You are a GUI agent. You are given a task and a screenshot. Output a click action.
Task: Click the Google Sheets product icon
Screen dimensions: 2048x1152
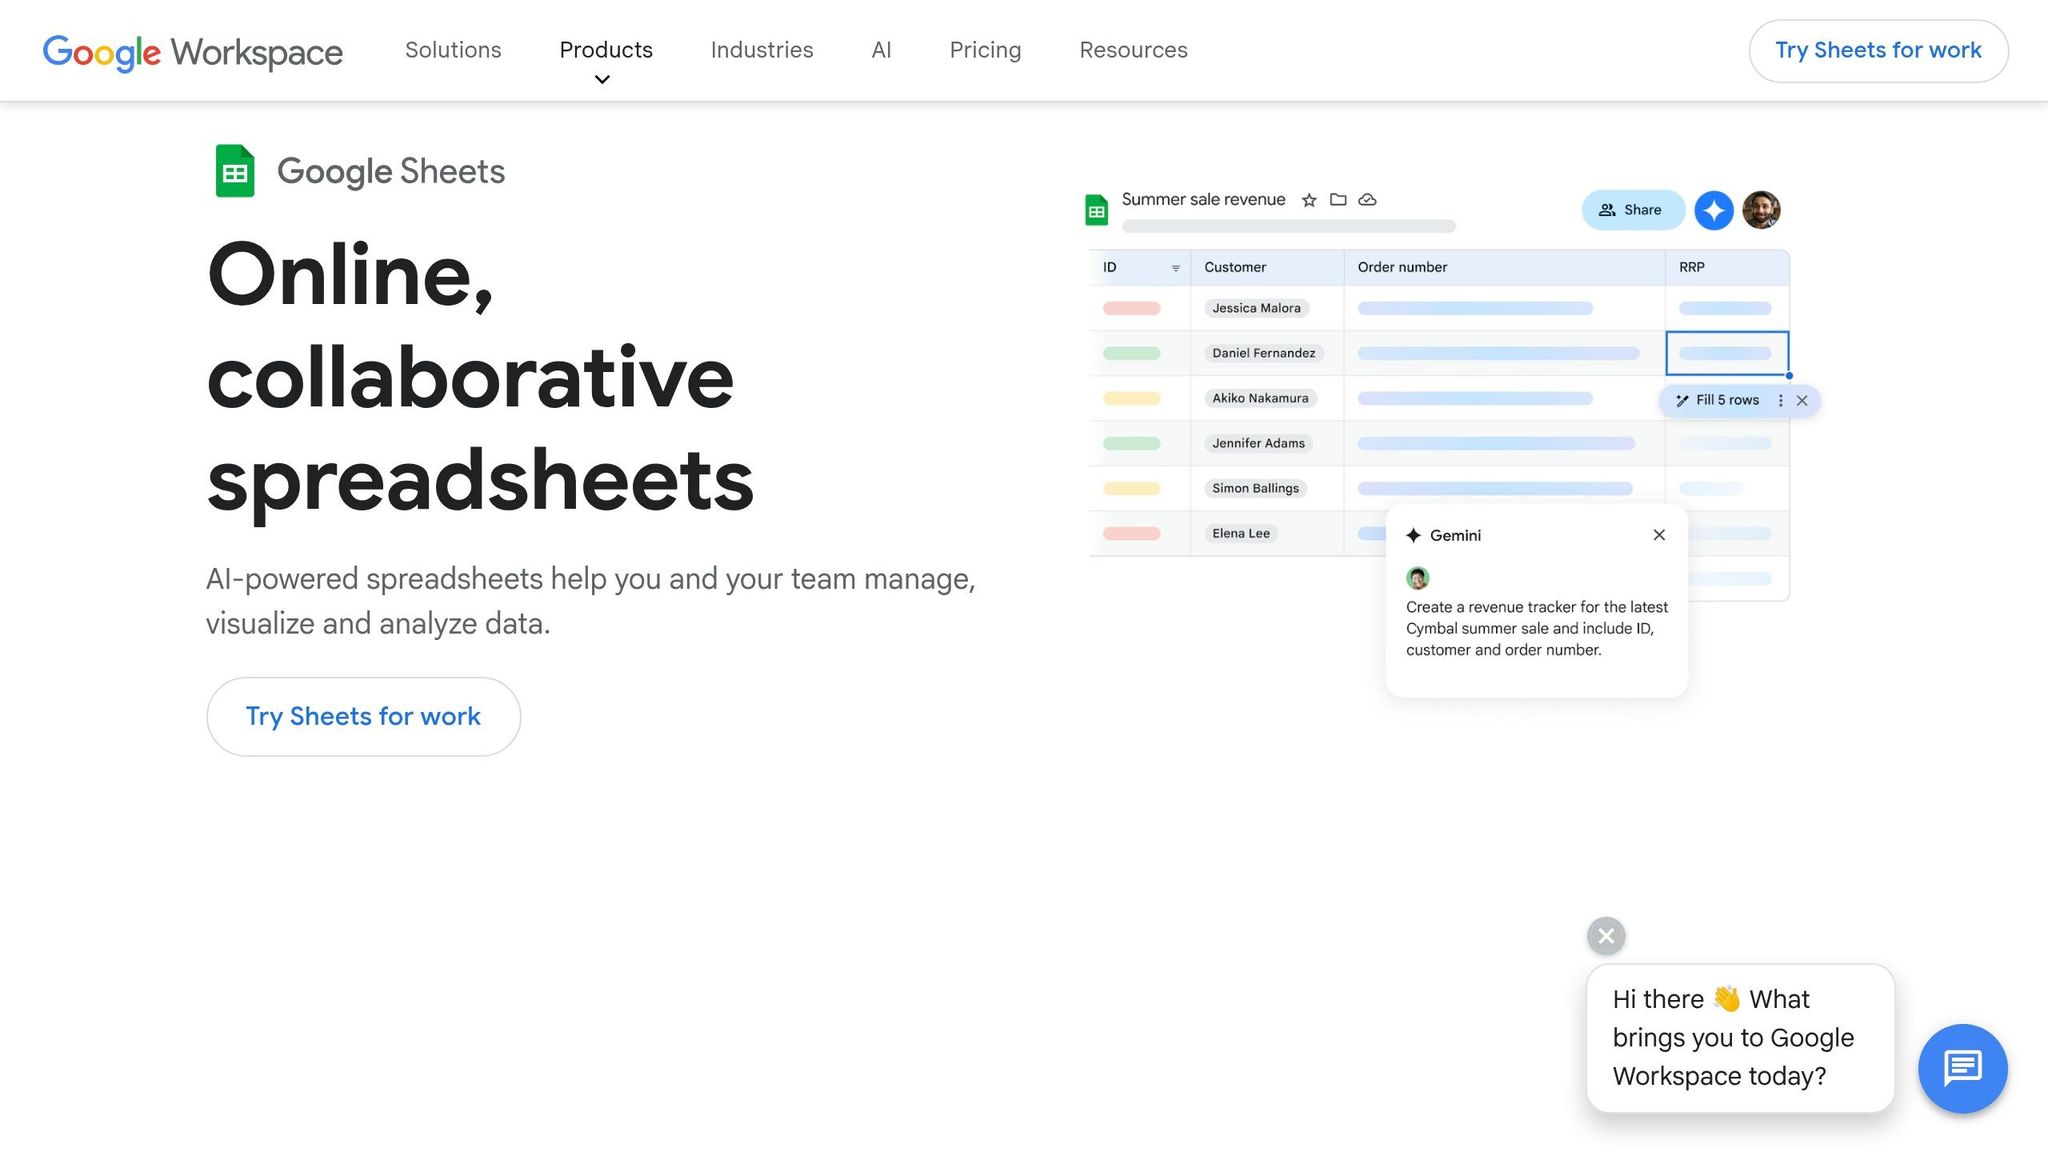(234, 170)
